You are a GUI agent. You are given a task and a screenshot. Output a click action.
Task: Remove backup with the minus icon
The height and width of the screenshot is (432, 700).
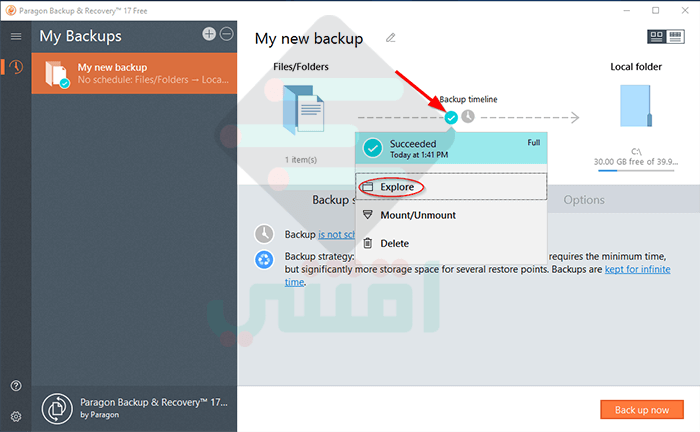[x=227, y=34]
